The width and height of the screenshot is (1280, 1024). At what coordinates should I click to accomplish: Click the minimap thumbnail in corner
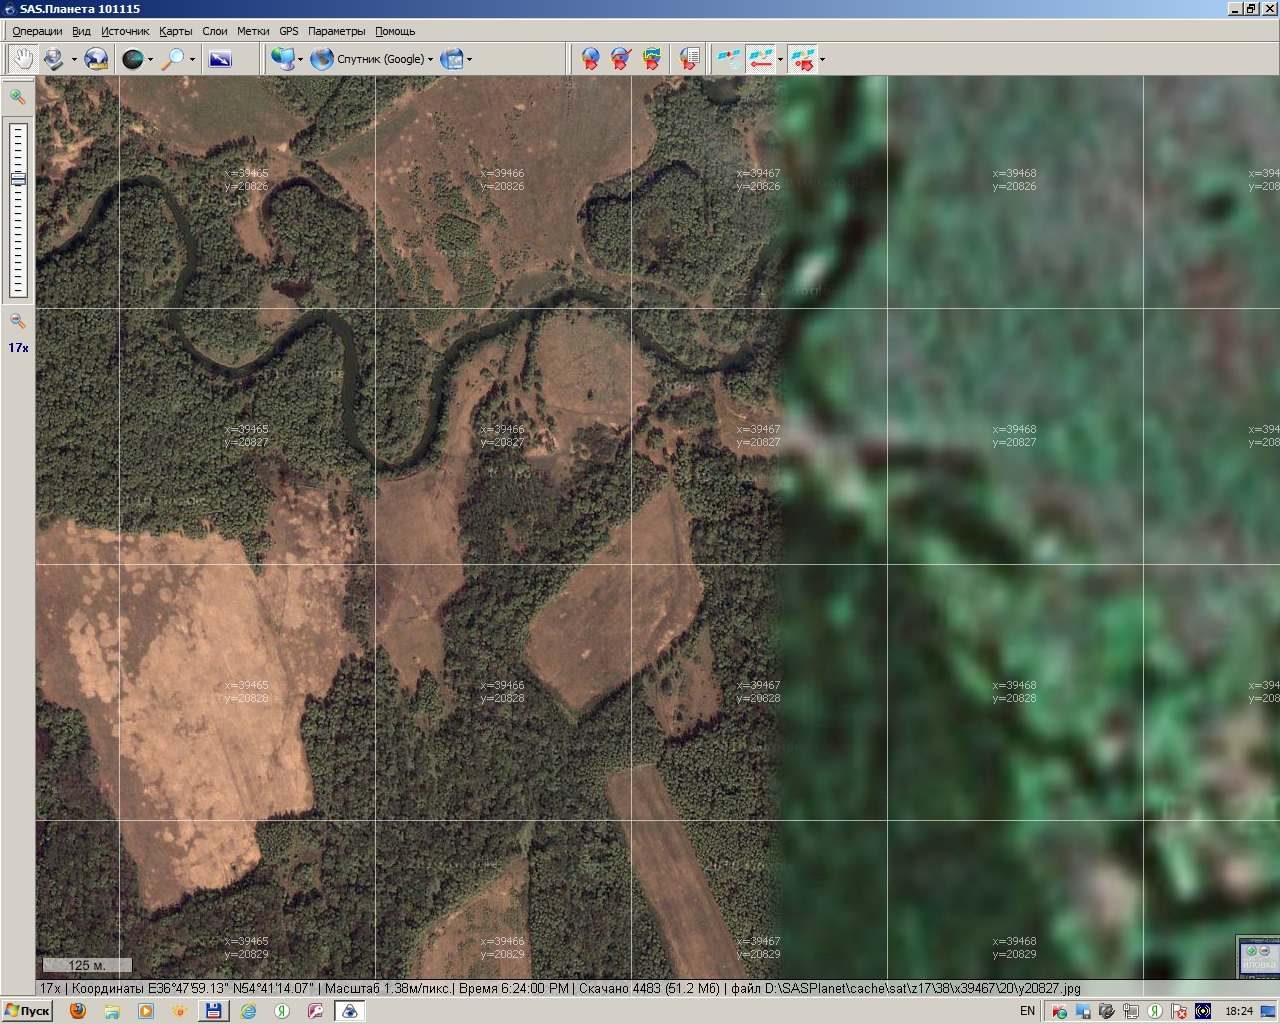point(1258,957)
